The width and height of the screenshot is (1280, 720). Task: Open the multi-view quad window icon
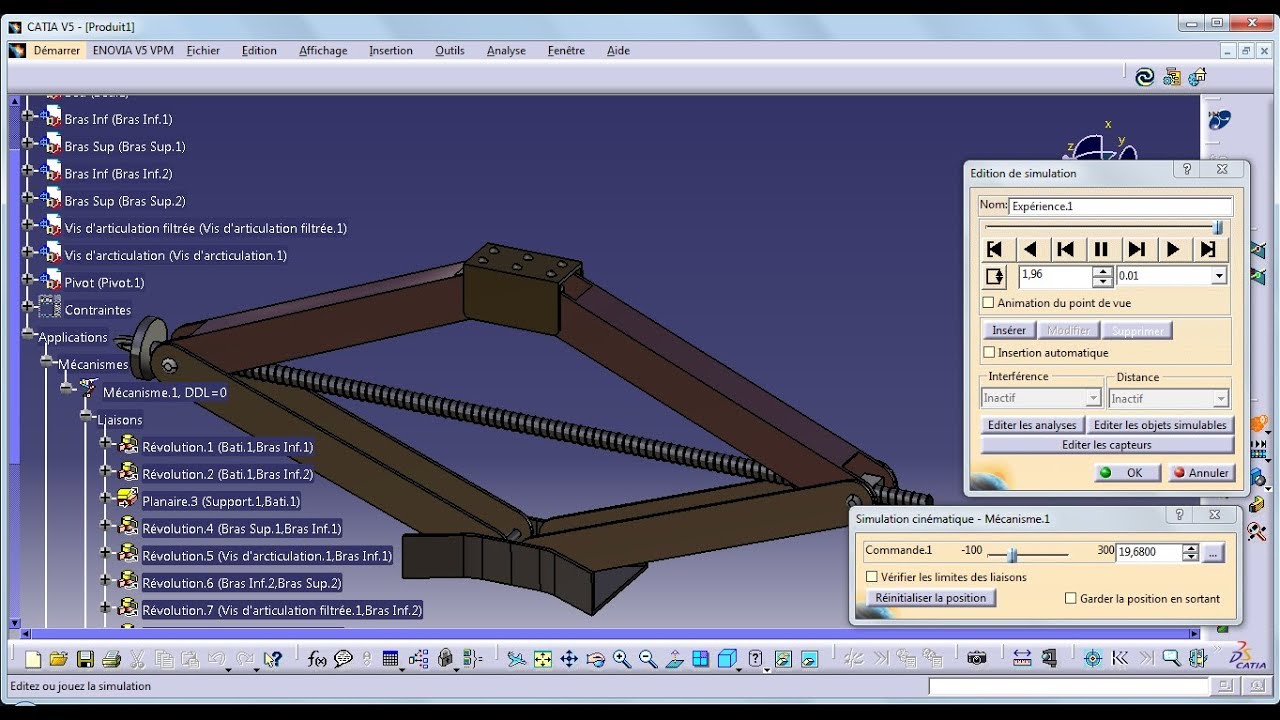pos(701,659)
